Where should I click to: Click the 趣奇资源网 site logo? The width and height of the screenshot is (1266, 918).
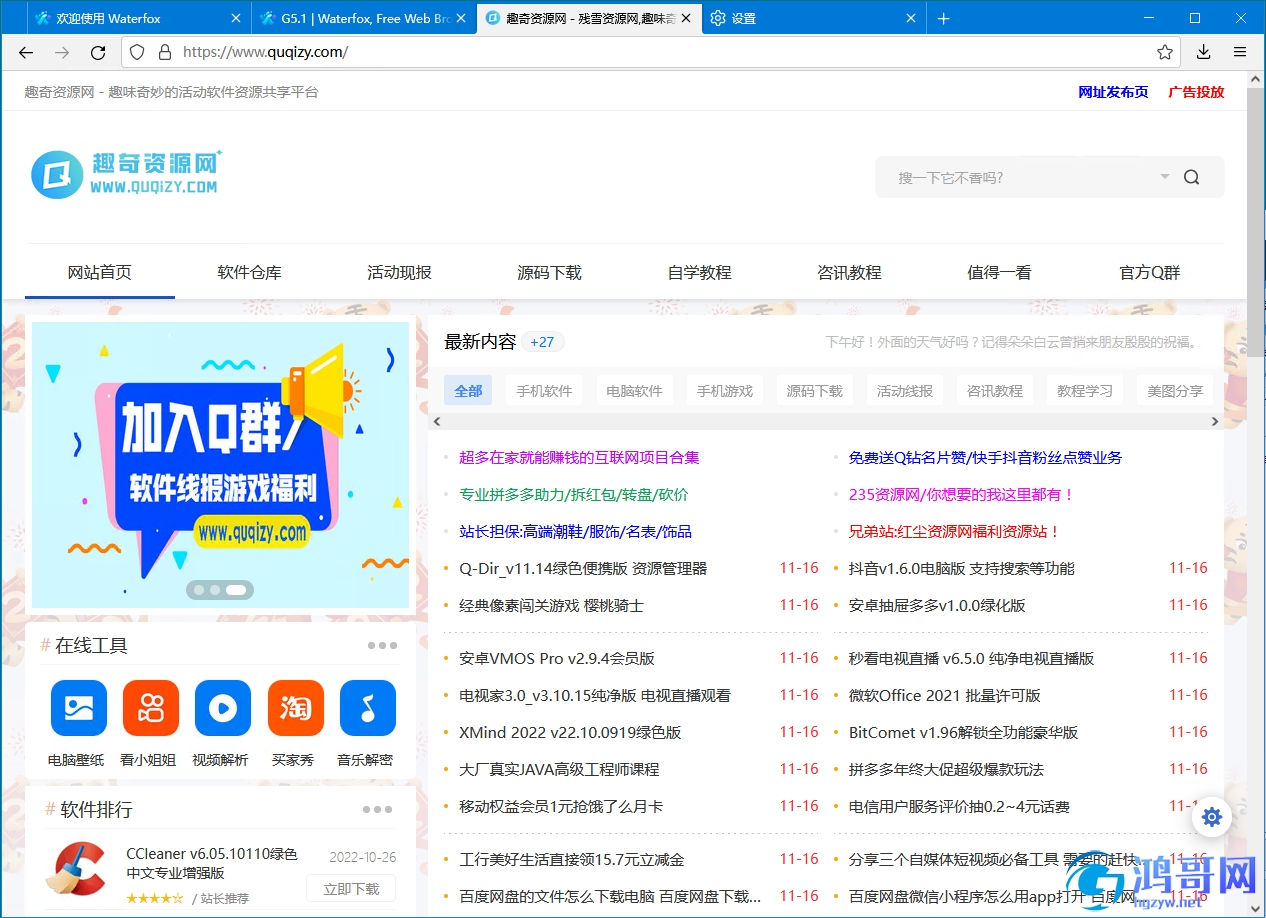click(x=125, y=174)
